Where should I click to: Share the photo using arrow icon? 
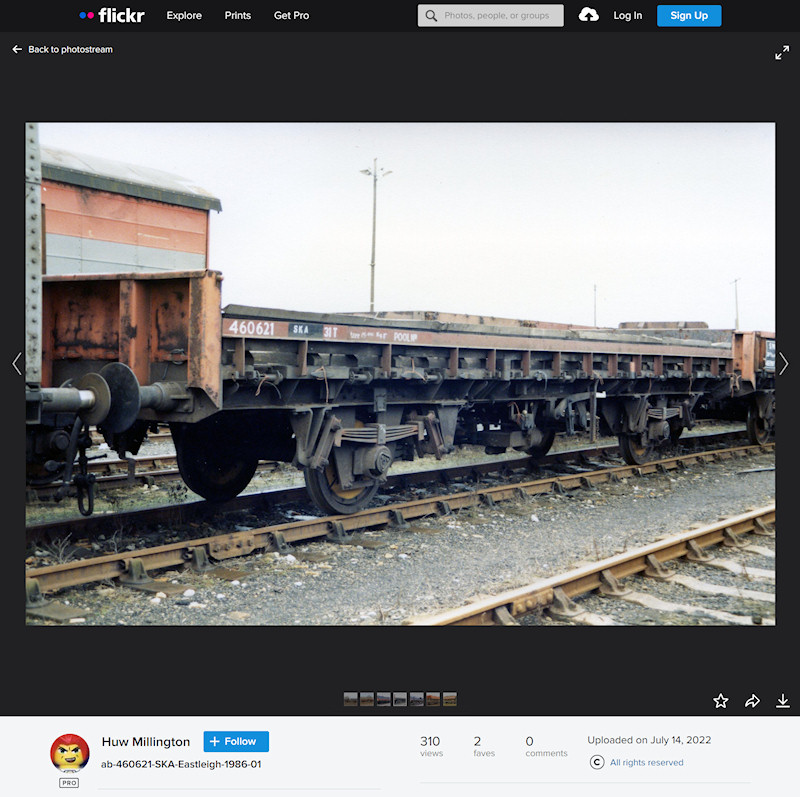click(x=752, y=701)
